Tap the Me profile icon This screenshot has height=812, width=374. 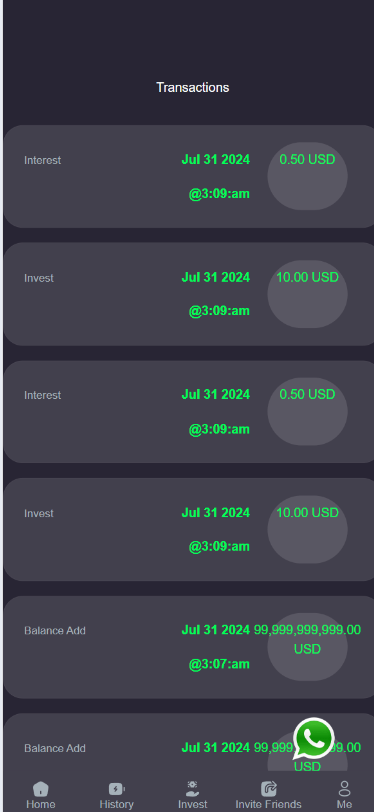344,789
